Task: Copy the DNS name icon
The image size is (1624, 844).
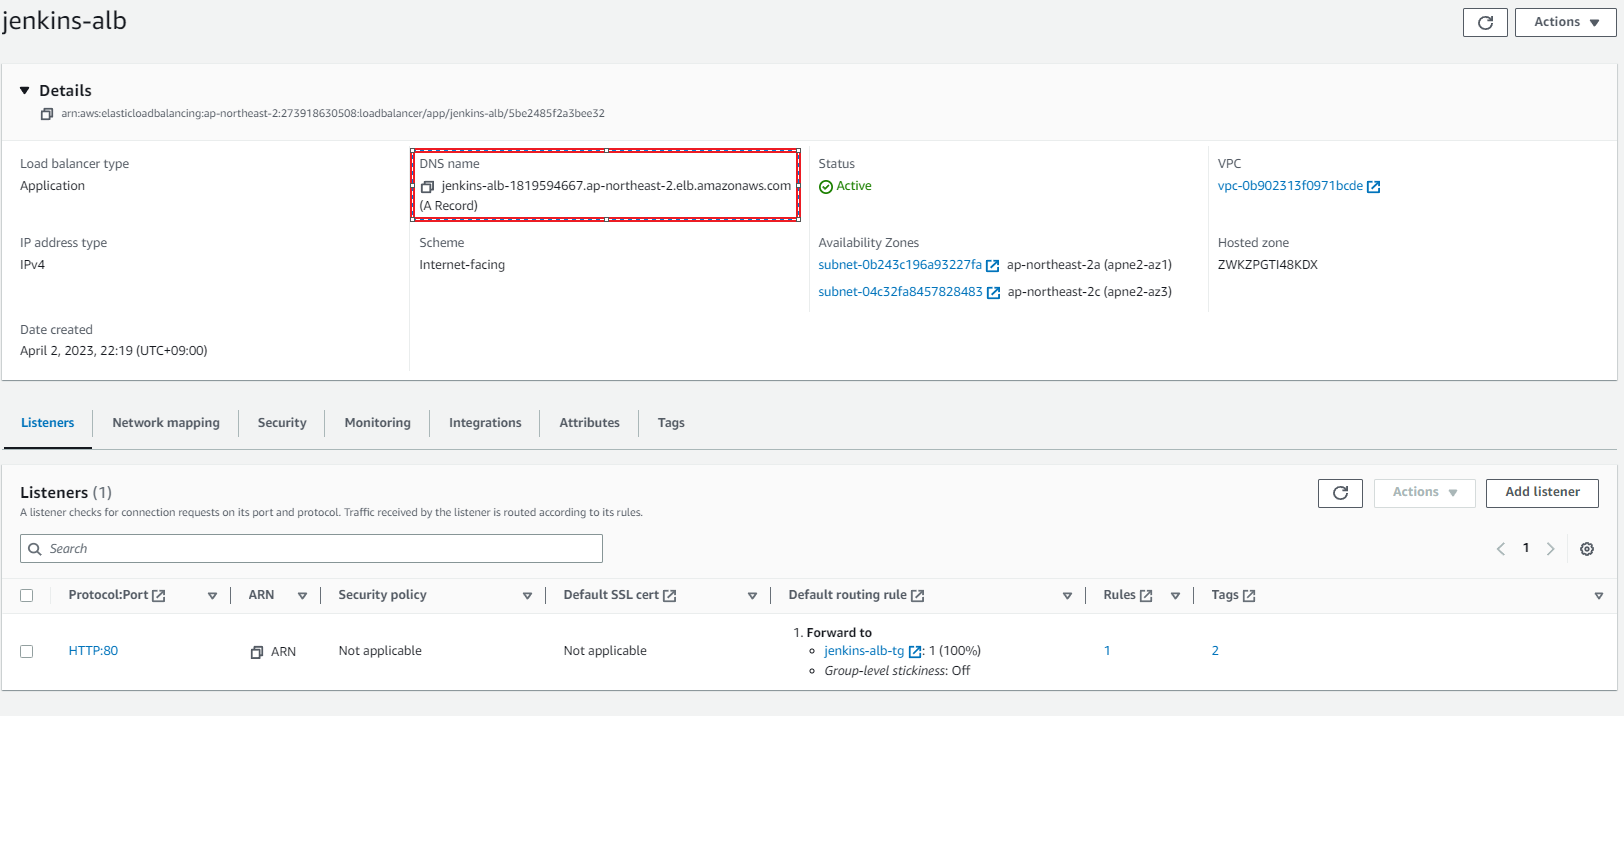Action: coord(428,187)
